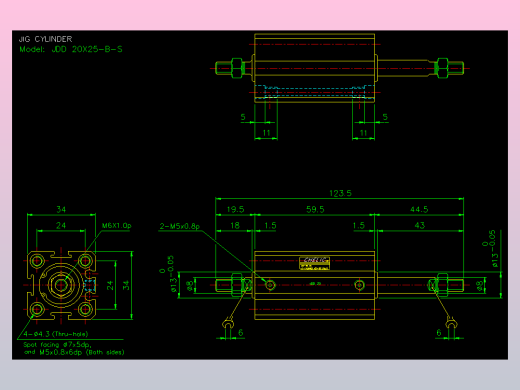Image resolution: width=520 pixels, height=390 pixels.
Task: Select the vertical "34" dimension on the end view
Action: [126, 285]
